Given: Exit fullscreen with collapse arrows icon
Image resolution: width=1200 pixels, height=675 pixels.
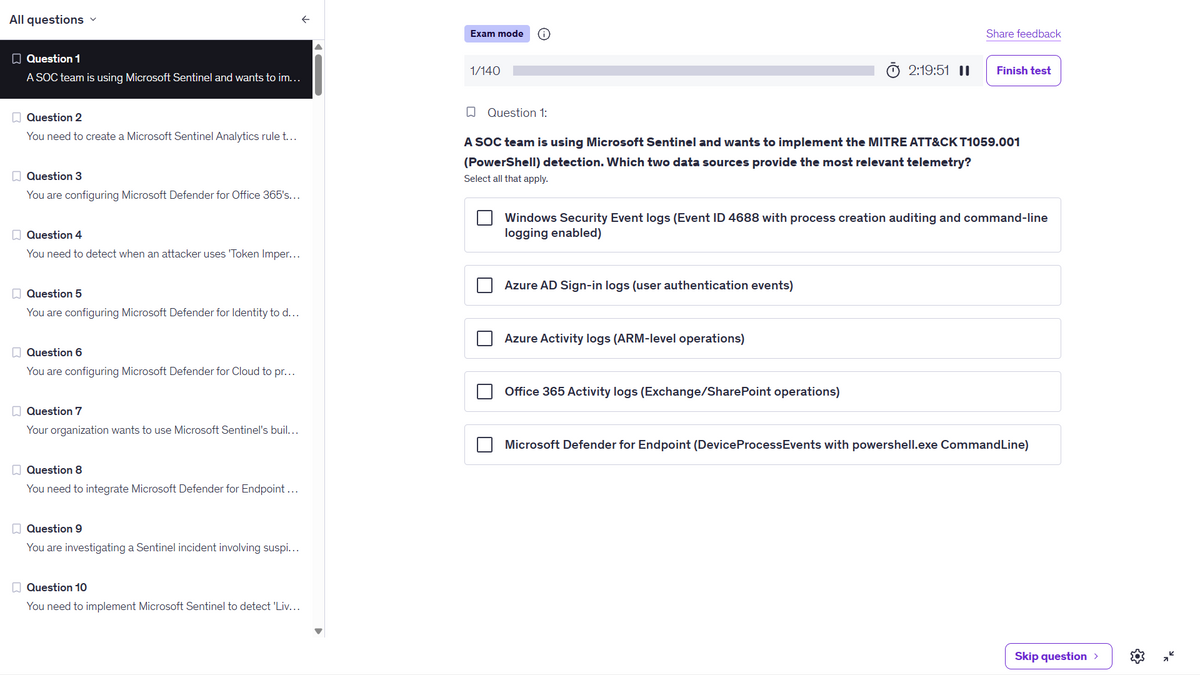Looking at the screenshot, I should click(x=1169, y=656).
